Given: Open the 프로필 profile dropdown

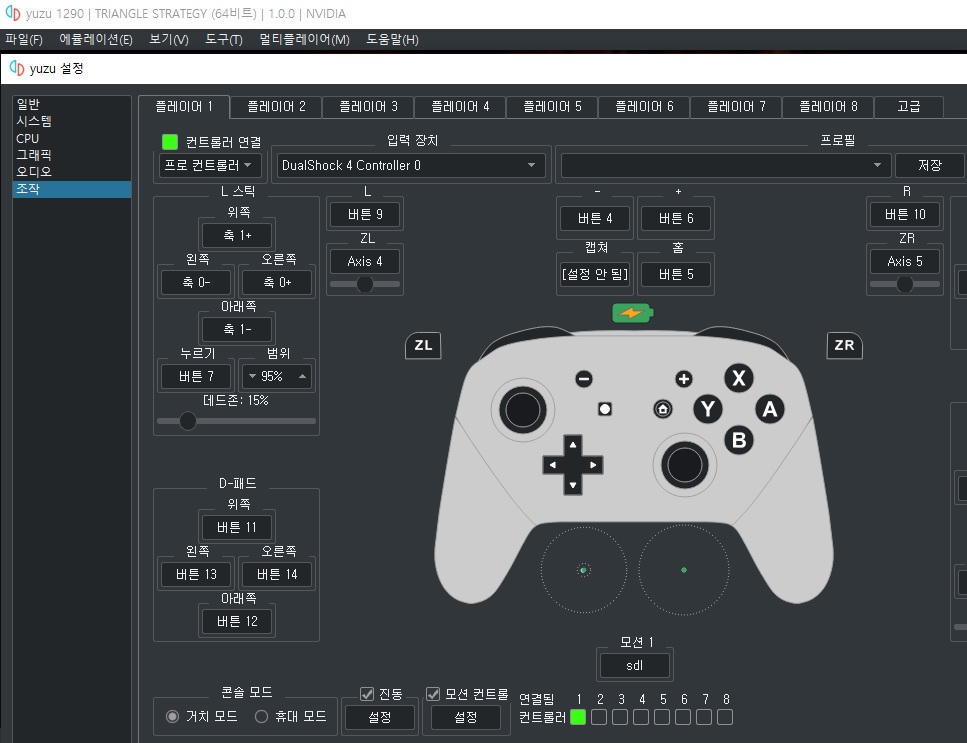Looking at the screenshot, I should click(x=726, y=165).
